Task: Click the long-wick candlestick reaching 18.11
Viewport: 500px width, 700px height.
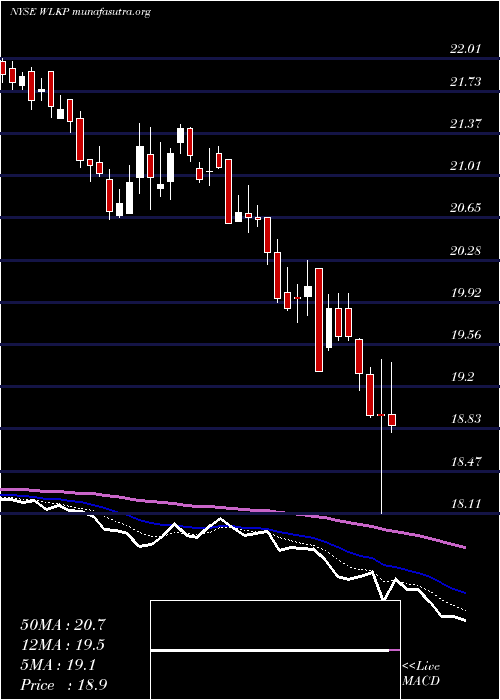Action: 382,436
